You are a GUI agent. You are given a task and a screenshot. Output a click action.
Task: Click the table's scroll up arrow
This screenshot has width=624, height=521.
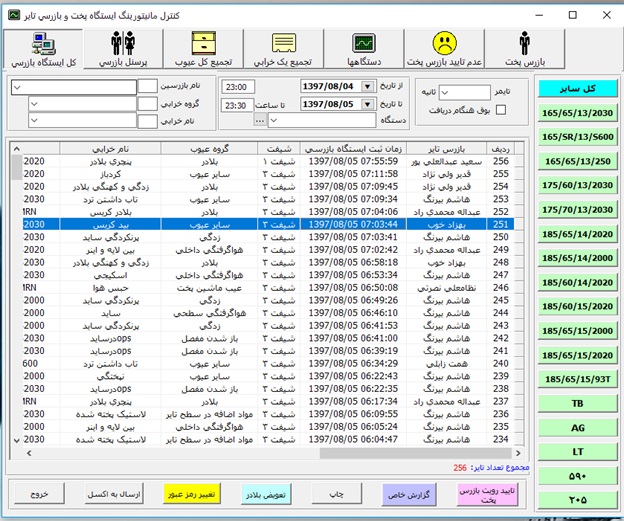tap(17, 149)
